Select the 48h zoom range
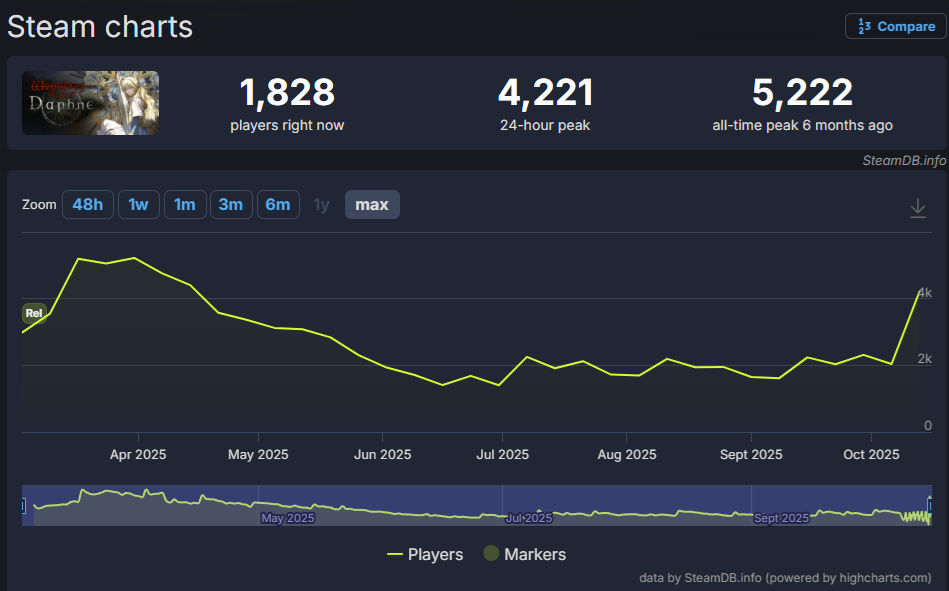The image size is (949, 591). click(87, 205)
